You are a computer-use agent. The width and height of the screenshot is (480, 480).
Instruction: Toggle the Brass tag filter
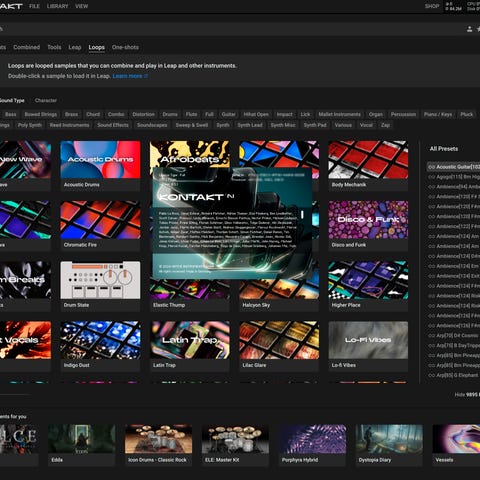coord(71,114)
